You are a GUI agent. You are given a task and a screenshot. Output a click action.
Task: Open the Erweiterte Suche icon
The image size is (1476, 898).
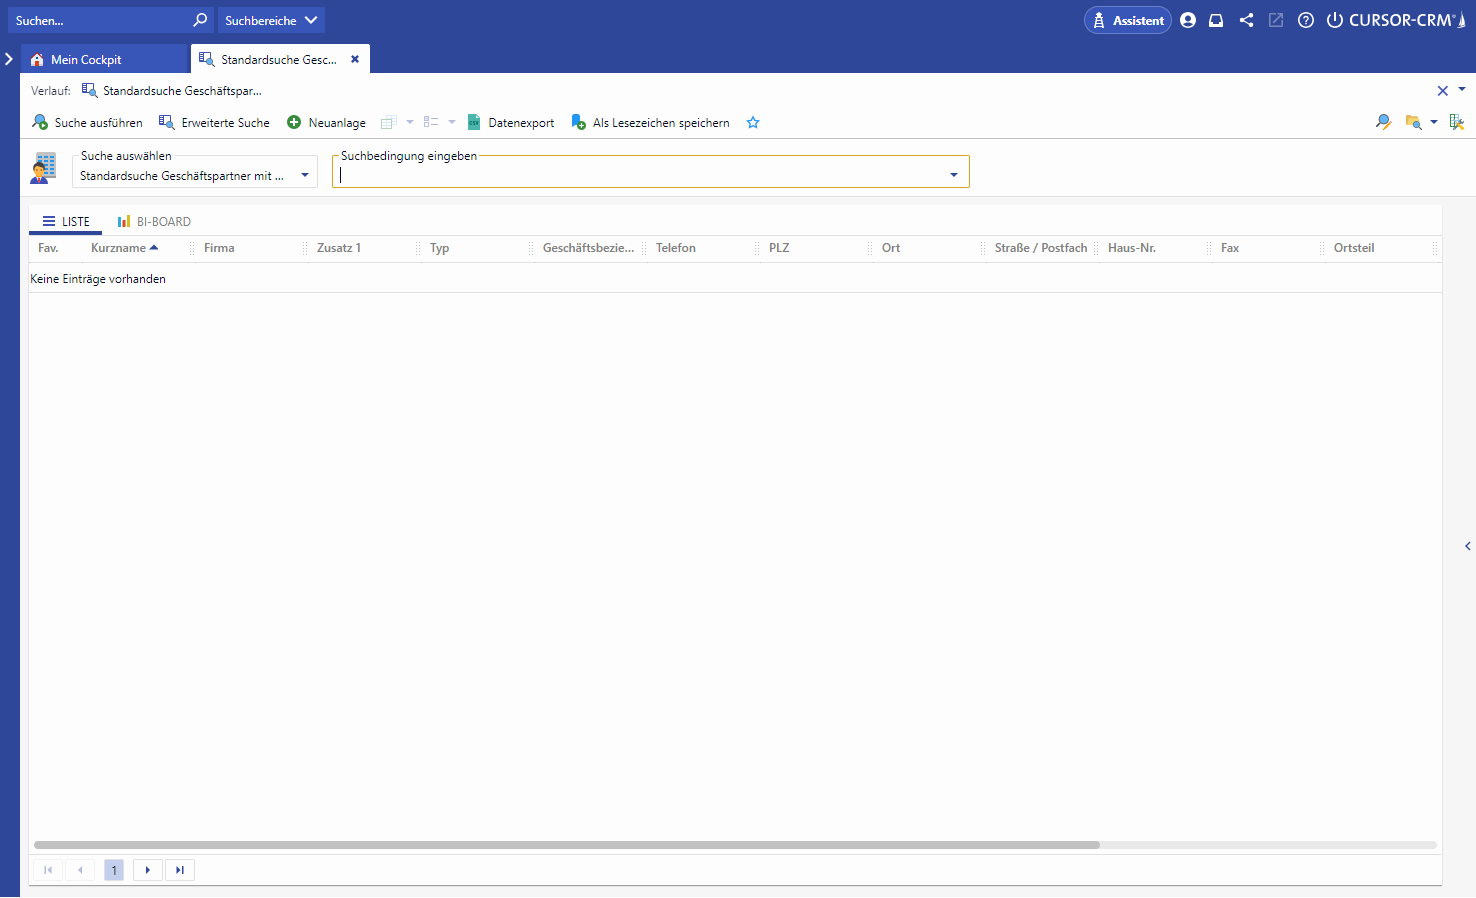point(165,121)
